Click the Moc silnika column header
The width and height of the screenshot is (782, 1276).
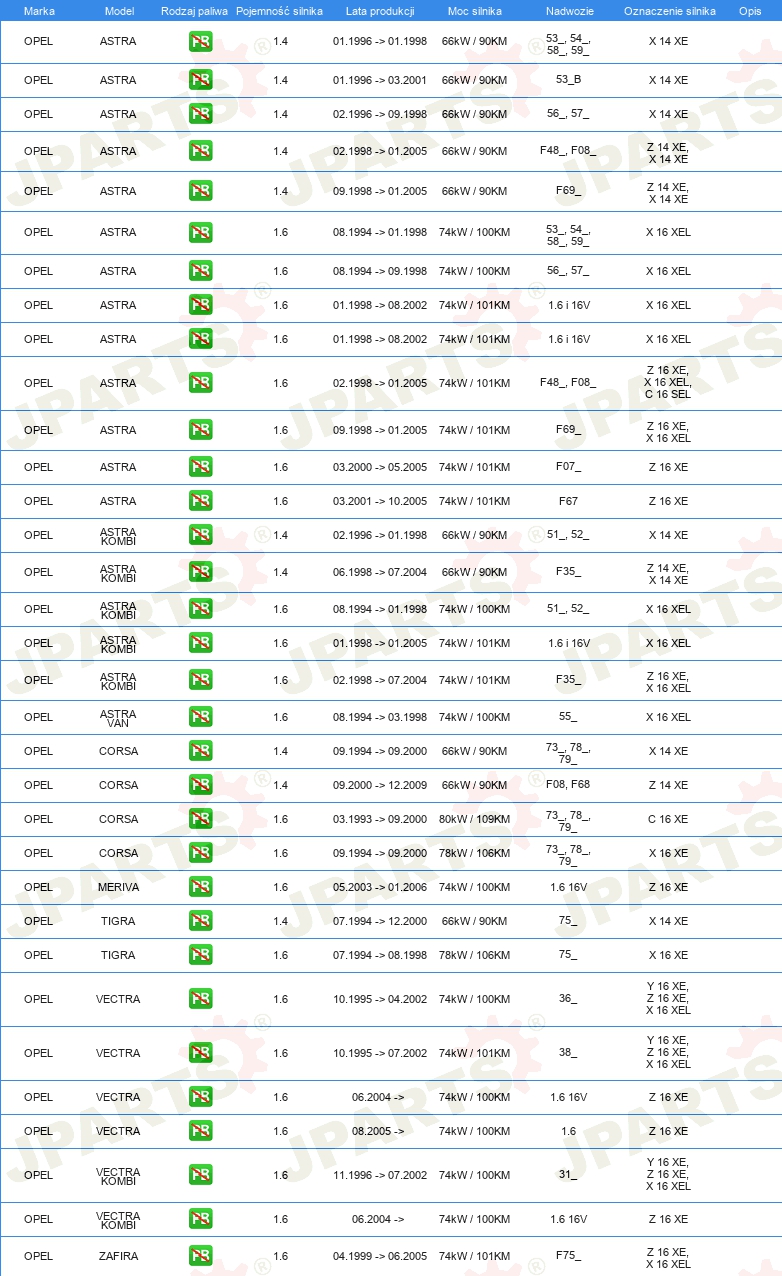click(475, 11)
